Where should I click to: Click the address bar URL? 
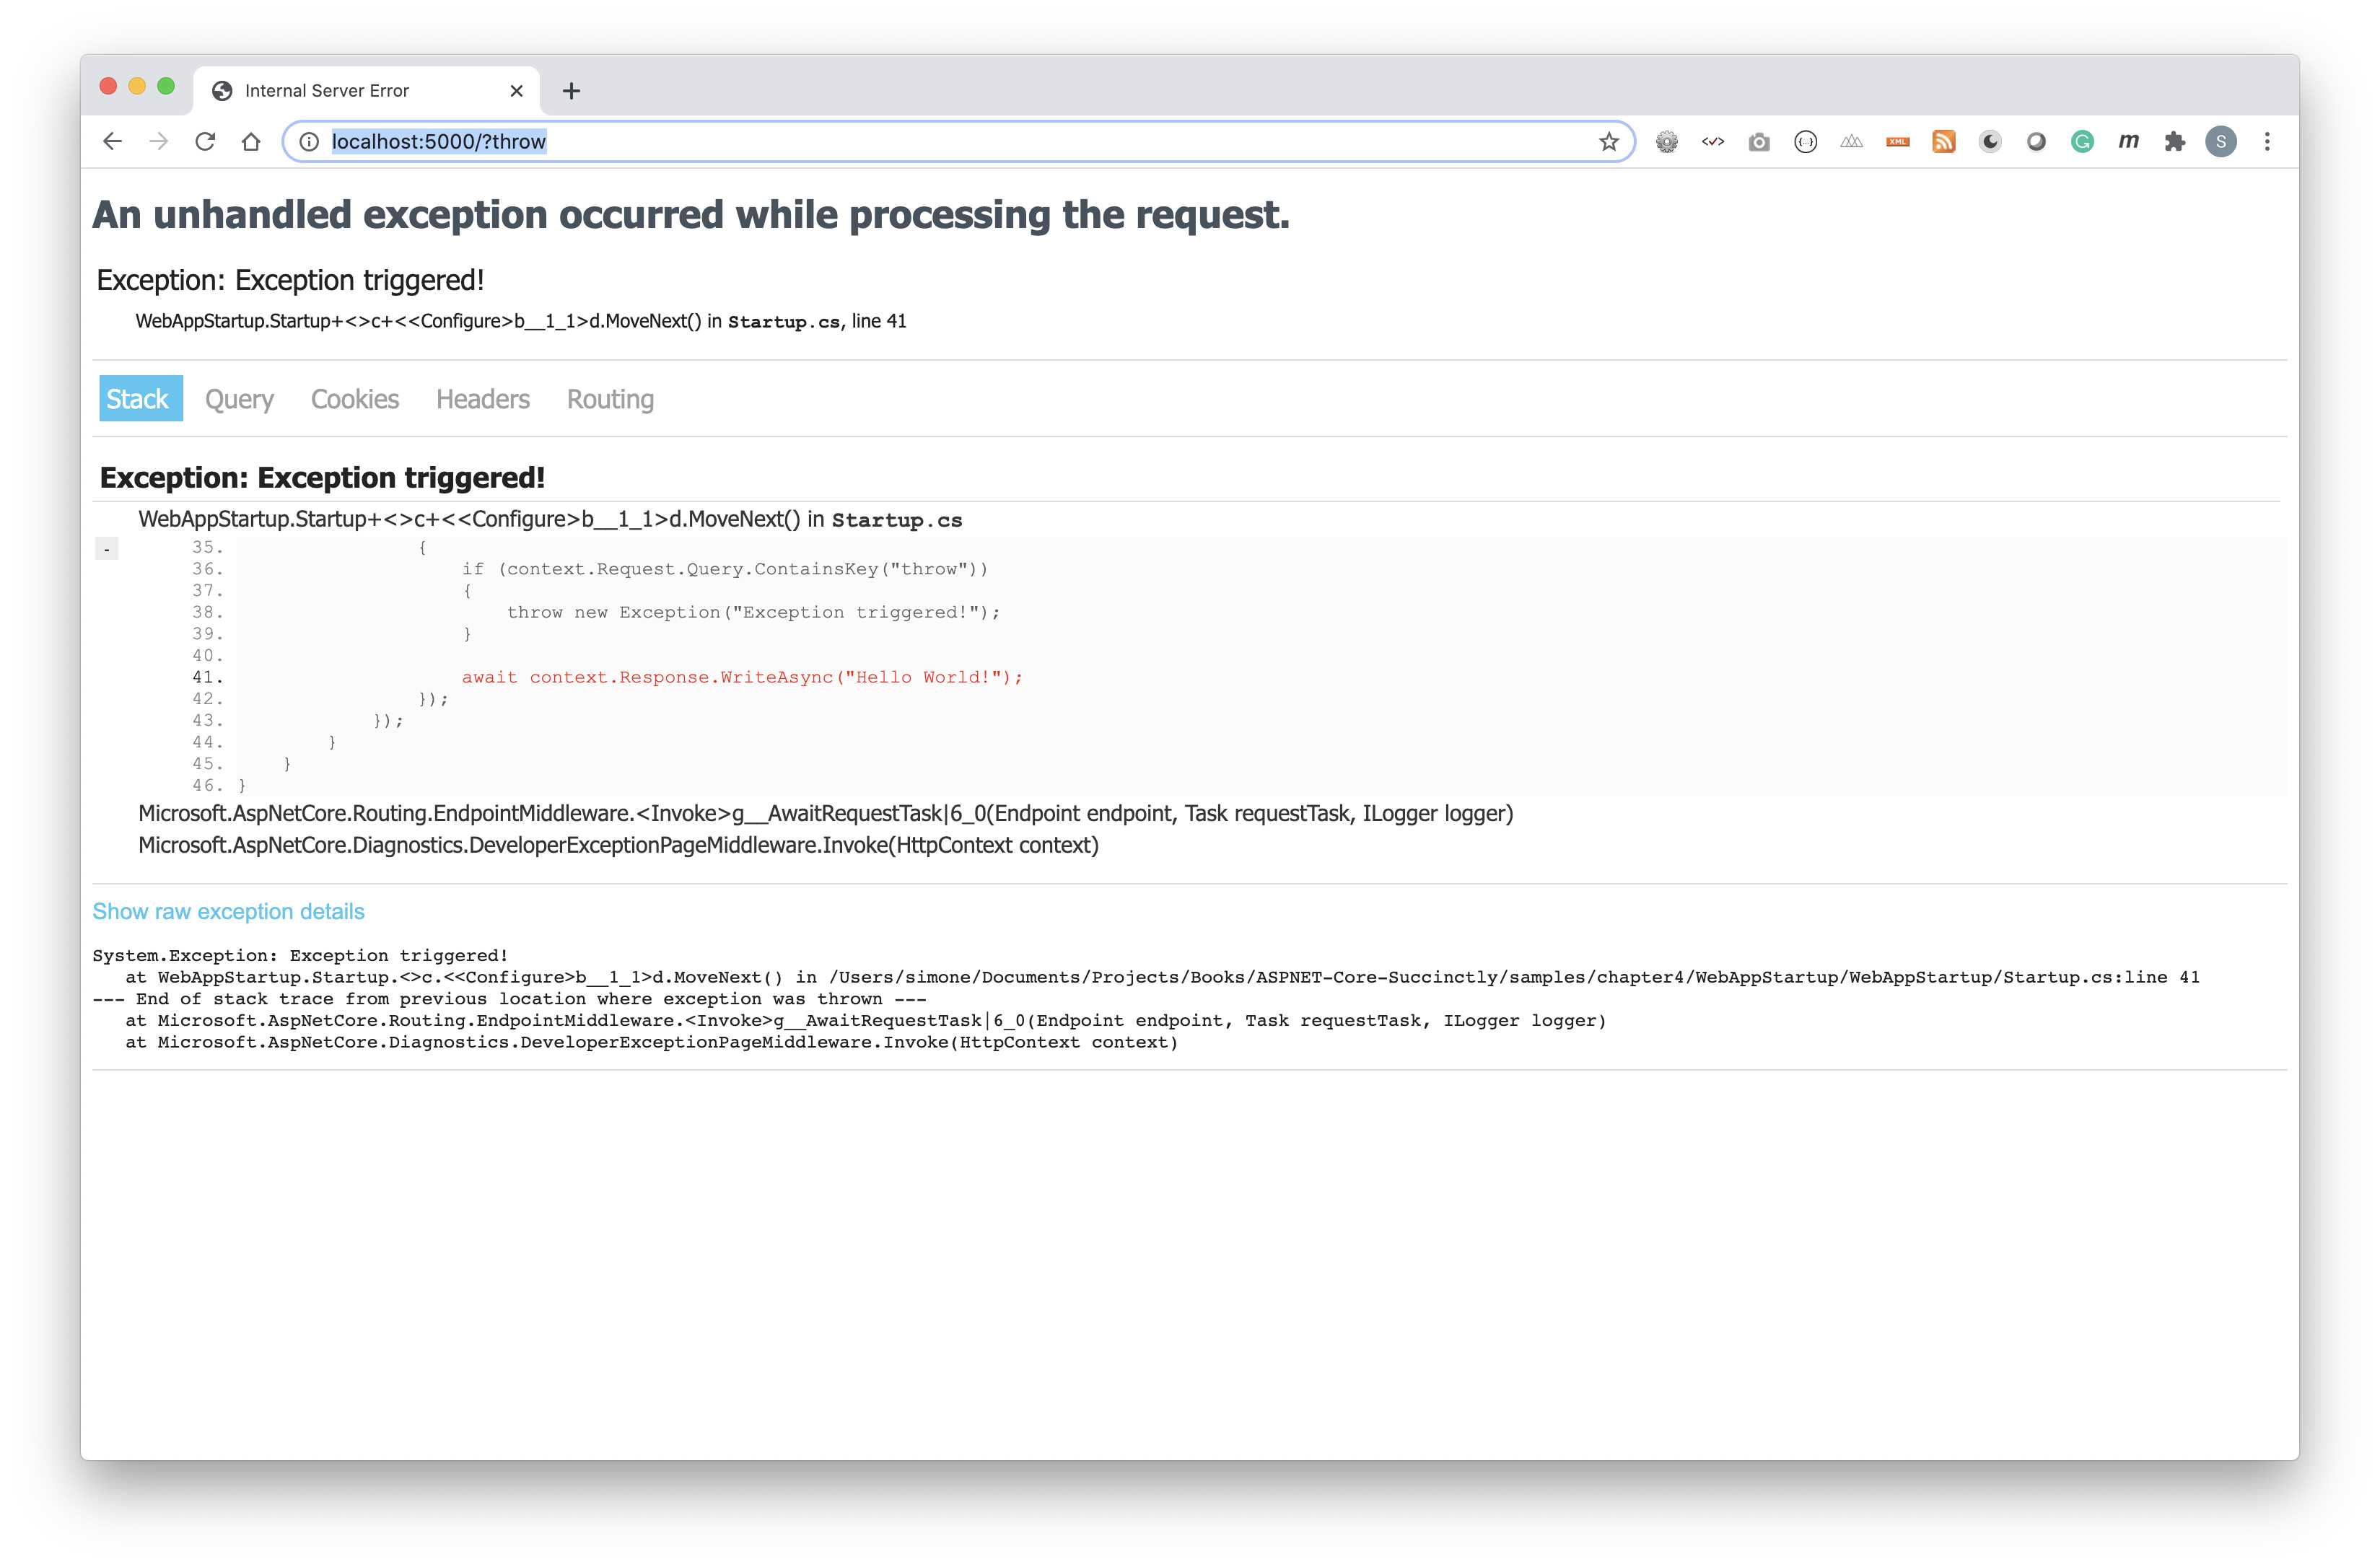[438, 141]
